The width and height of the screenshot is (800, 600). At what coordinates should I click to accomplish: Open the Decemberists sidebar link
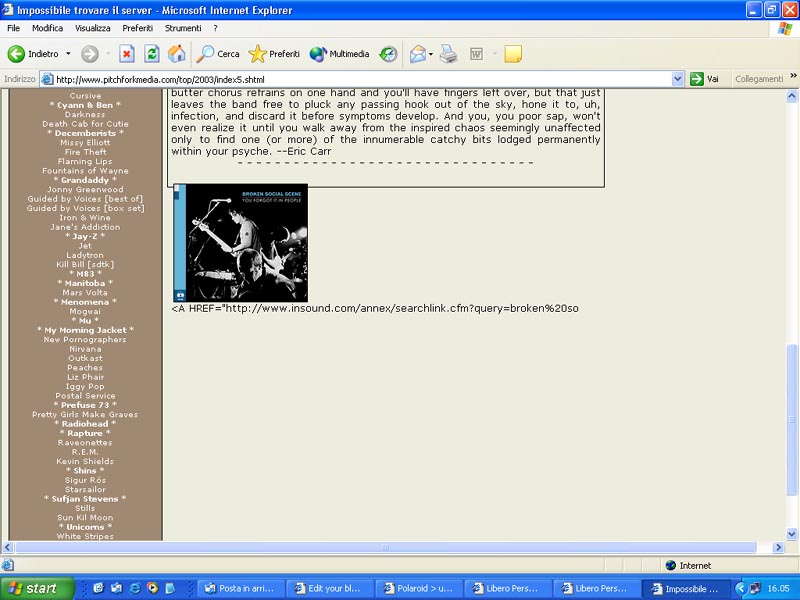(x=85, y=133)
